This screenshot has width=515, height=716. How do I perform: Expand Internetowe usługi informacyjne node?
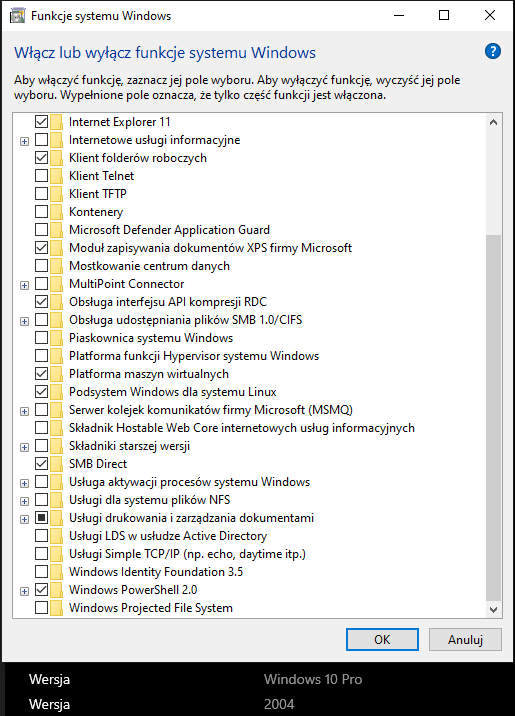(25, 142)
